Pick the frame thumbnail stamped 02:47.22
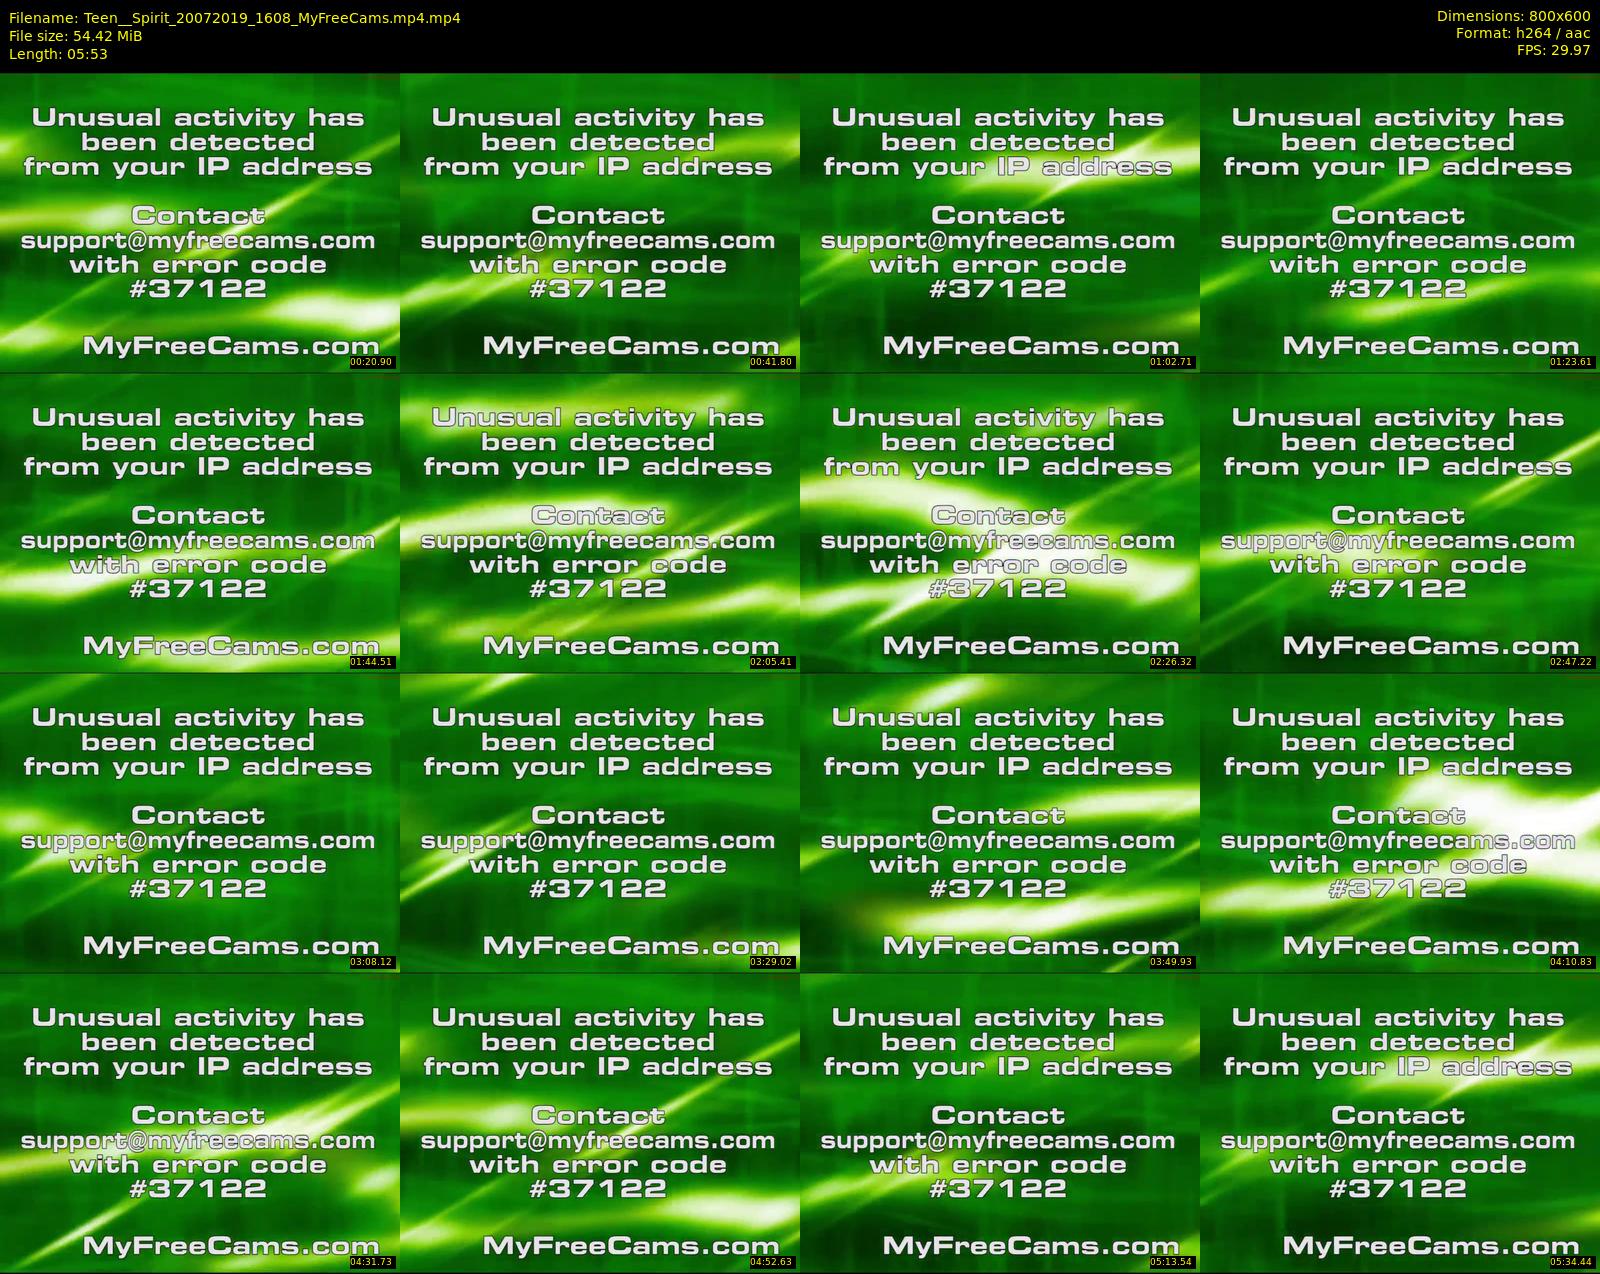Screen dimensions: 1600x1274 (x=1399, y=522)
